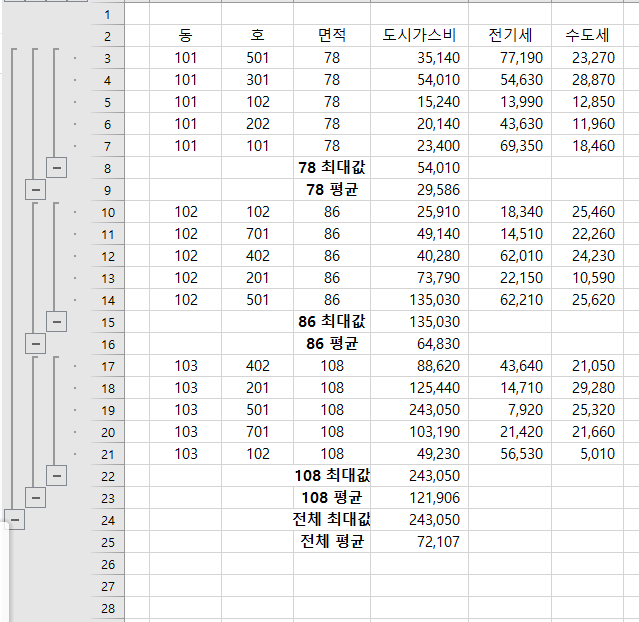This screenshot has height=622, width=639.
Task: Collapse the 78 평균 outline group
Action: coord(35,190)
